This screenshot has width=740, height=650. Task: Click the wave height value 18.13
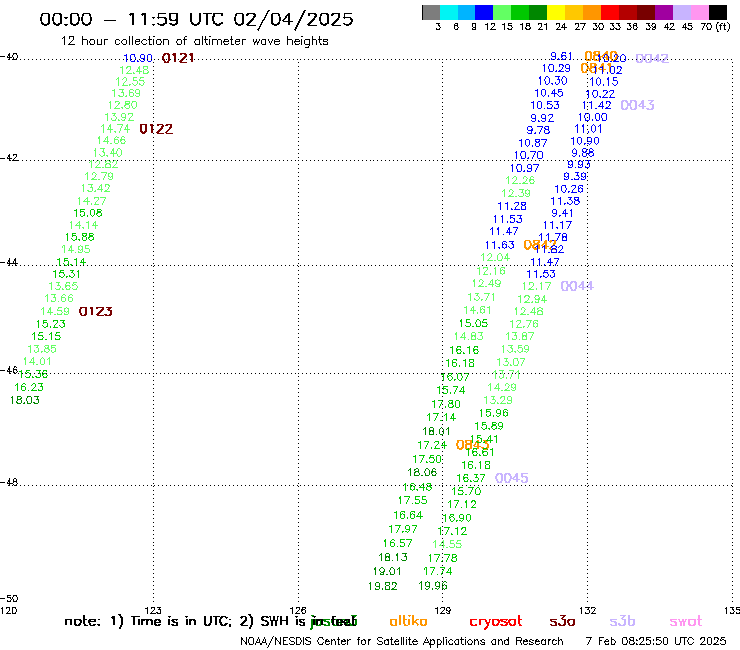pos(393,557)
